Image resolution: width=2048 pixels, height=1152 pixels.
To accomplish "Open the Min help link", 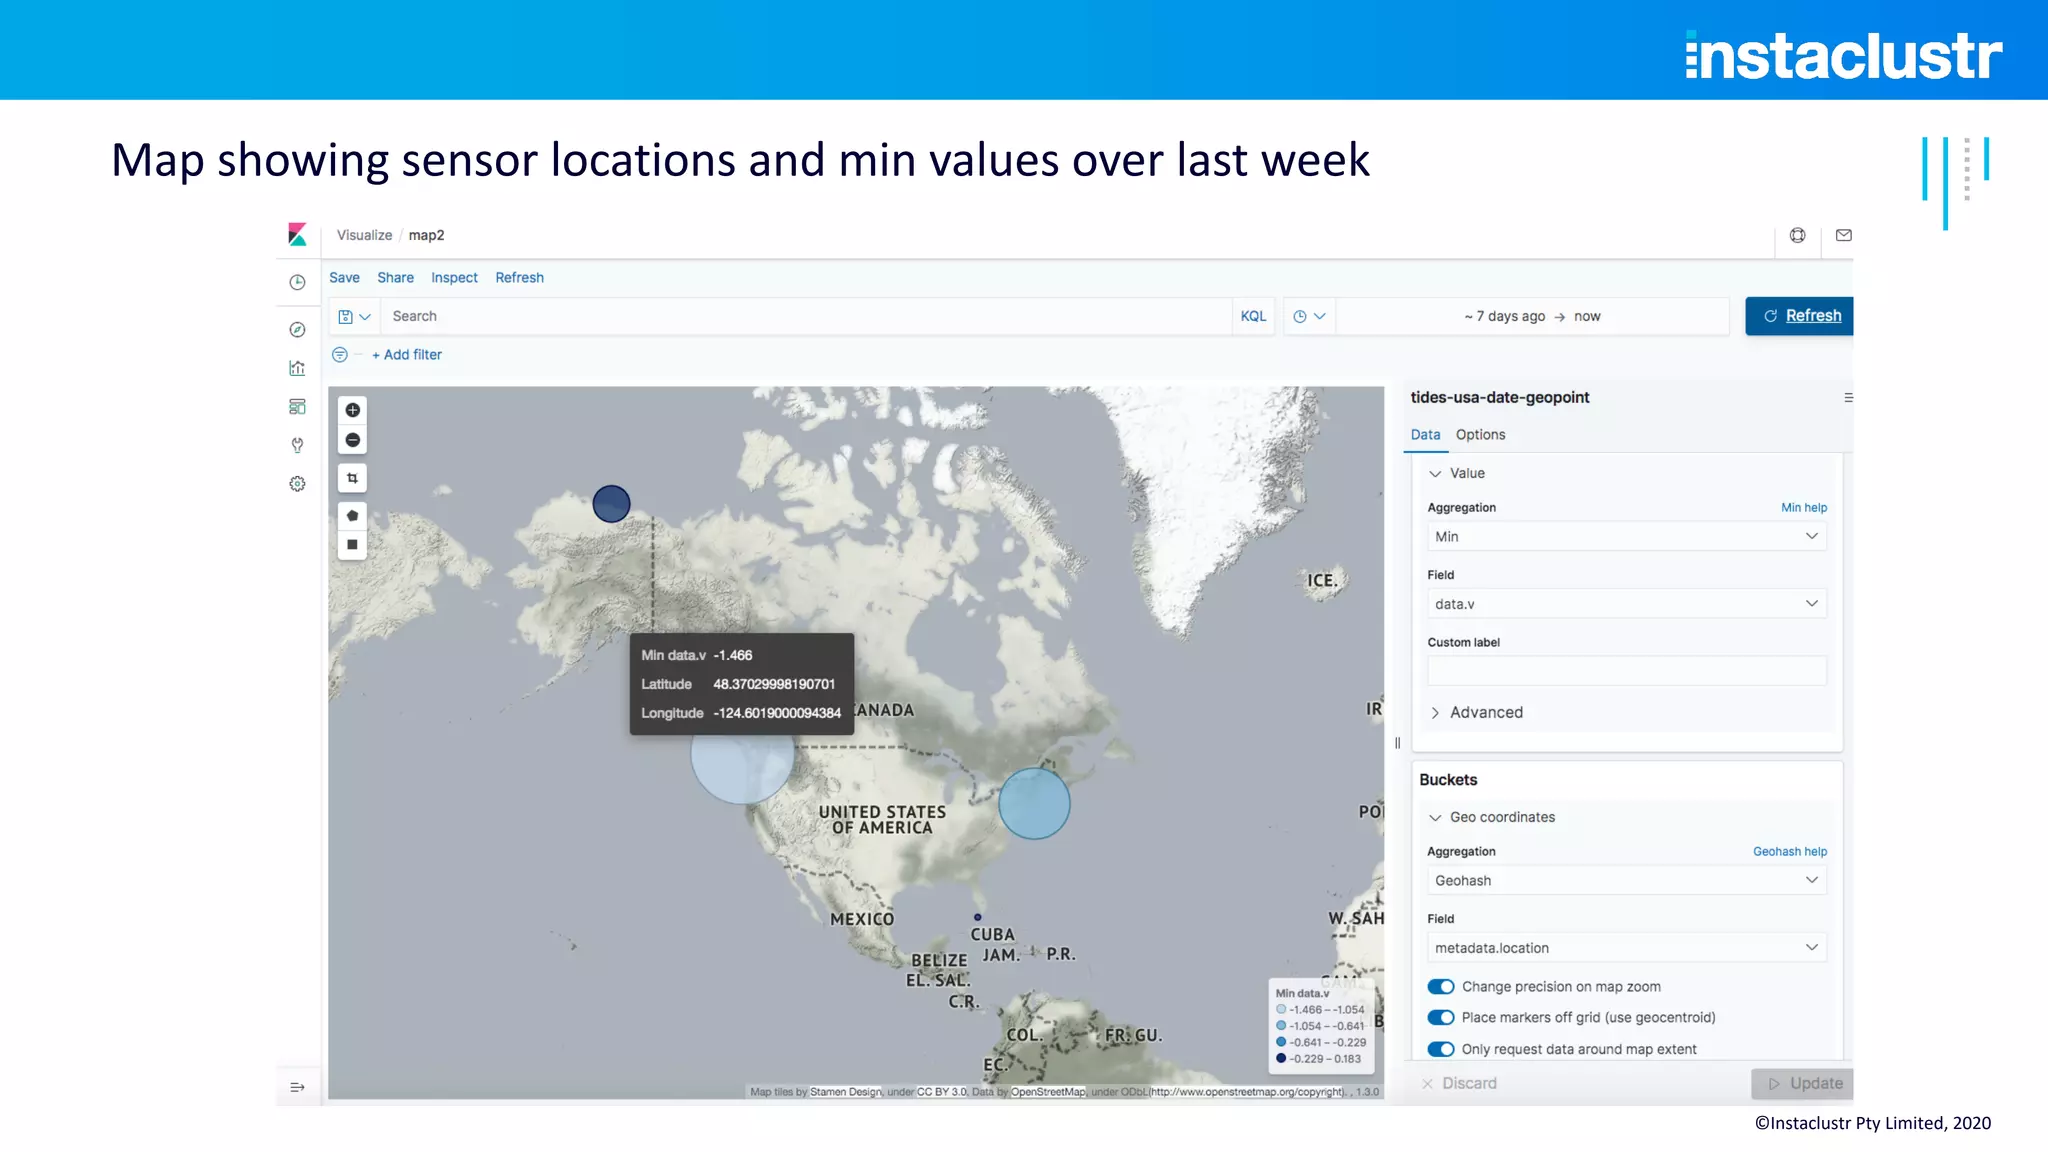I will click(x=1804, y=508).
